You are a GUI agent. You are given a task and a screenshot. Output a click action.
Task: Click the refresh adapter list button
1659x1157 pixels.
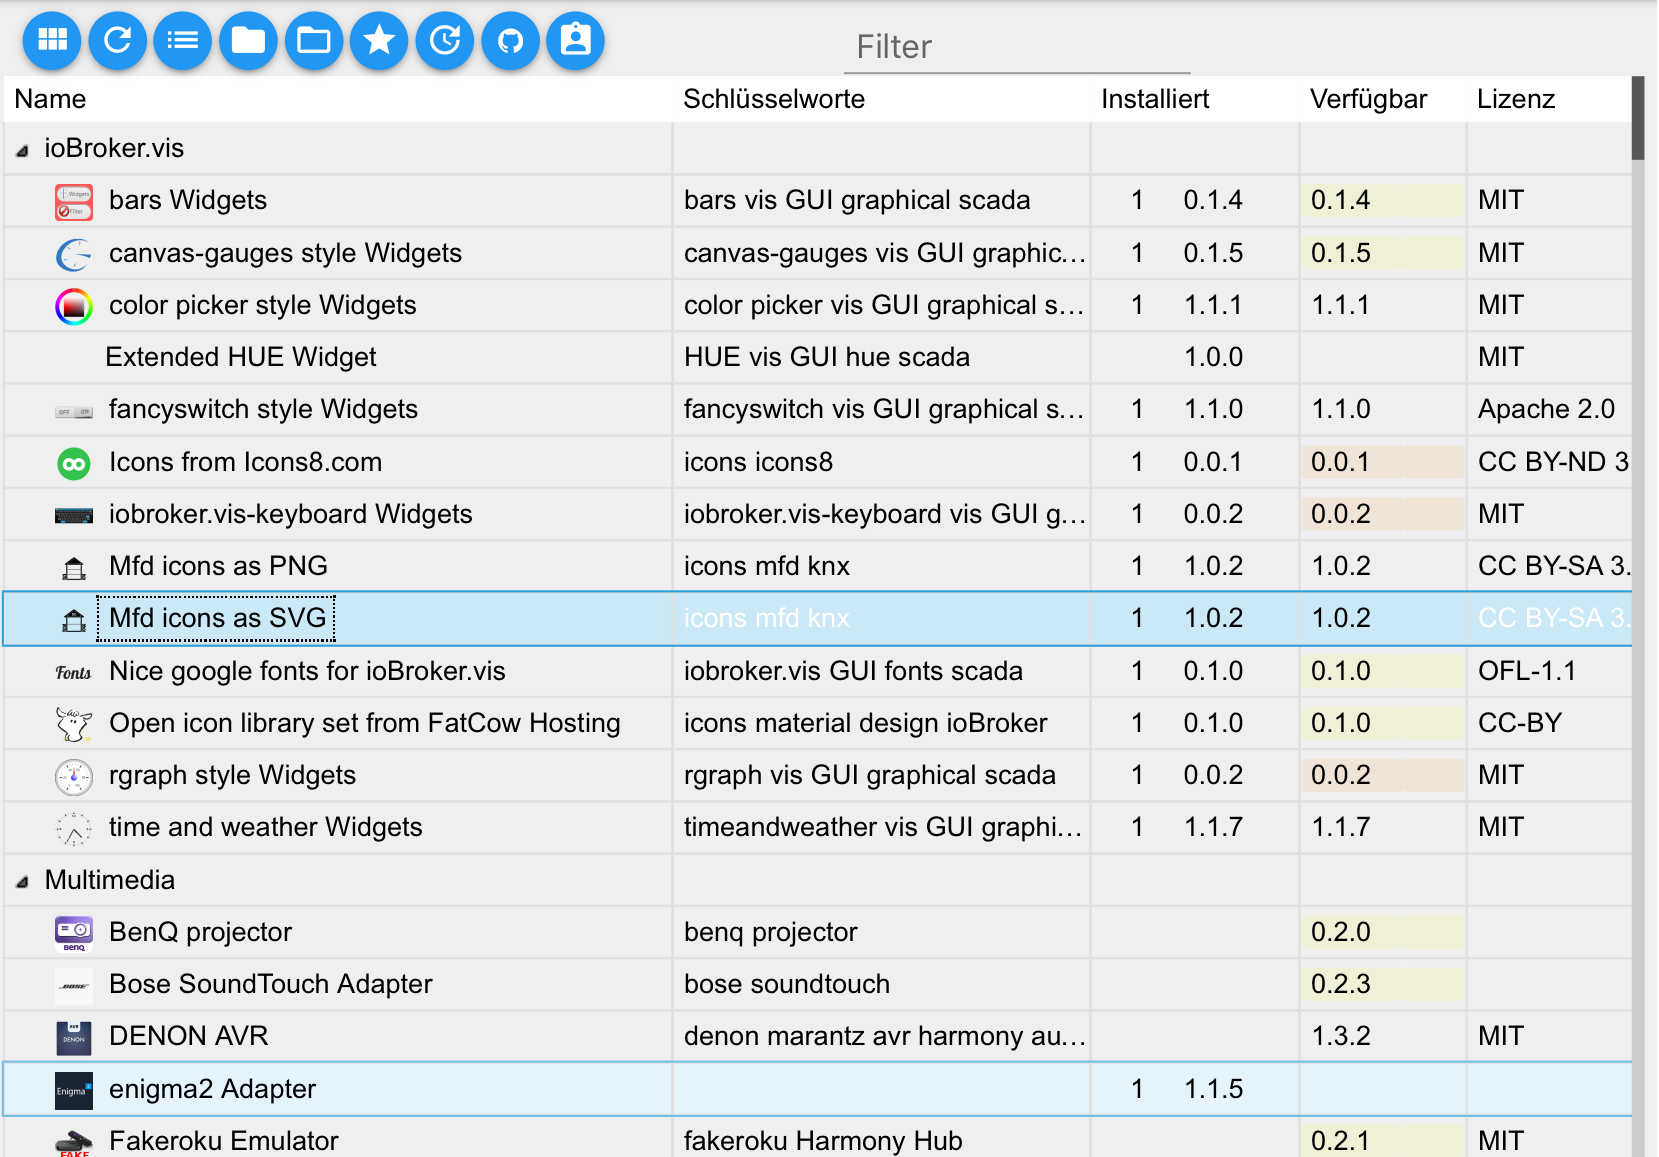click(118, 41)
